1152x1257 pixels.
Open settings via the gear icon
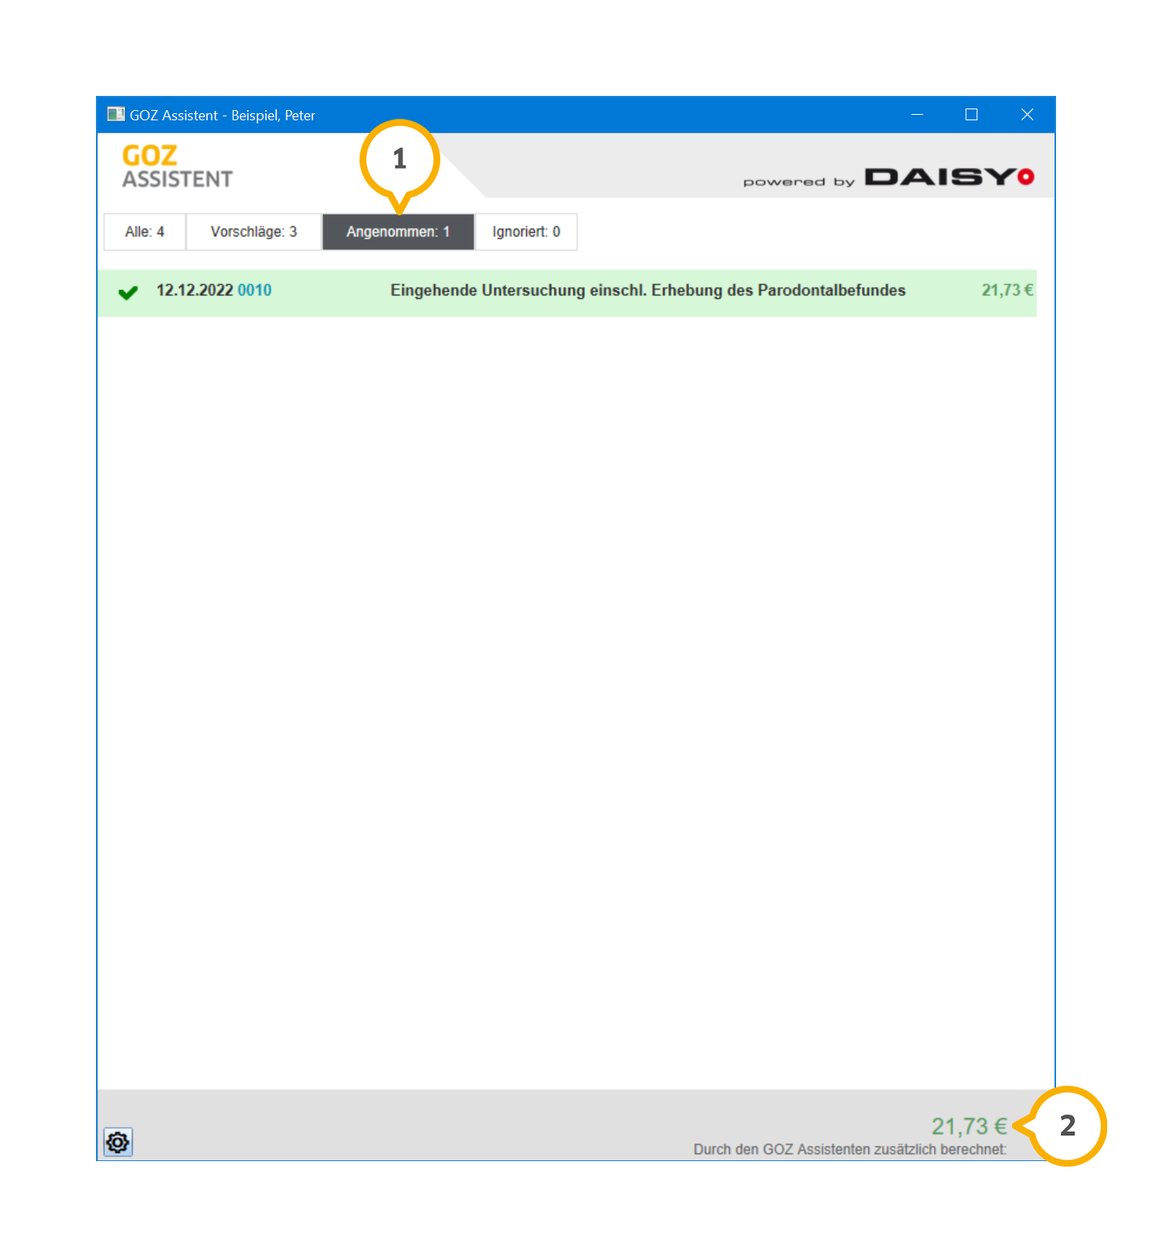coord(118,1142)
